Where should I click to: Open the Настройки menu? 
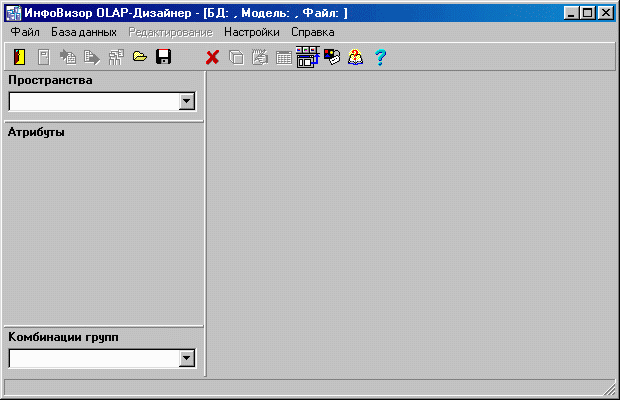(252, 32)
